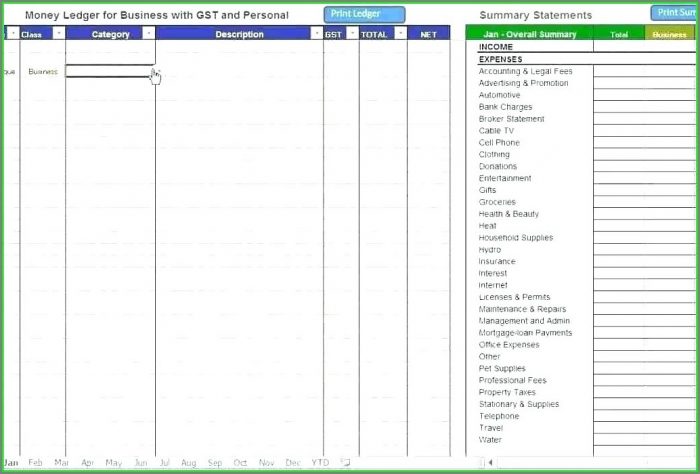Switch to the Feb sheet tab
700x474 pixels.
point(35,463)
